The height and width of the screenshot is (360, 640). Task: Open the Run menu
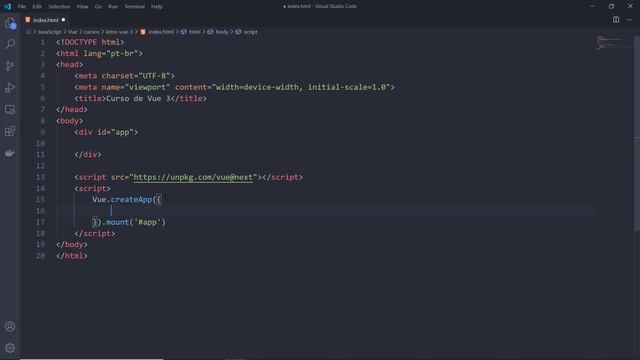coord(113,7)
